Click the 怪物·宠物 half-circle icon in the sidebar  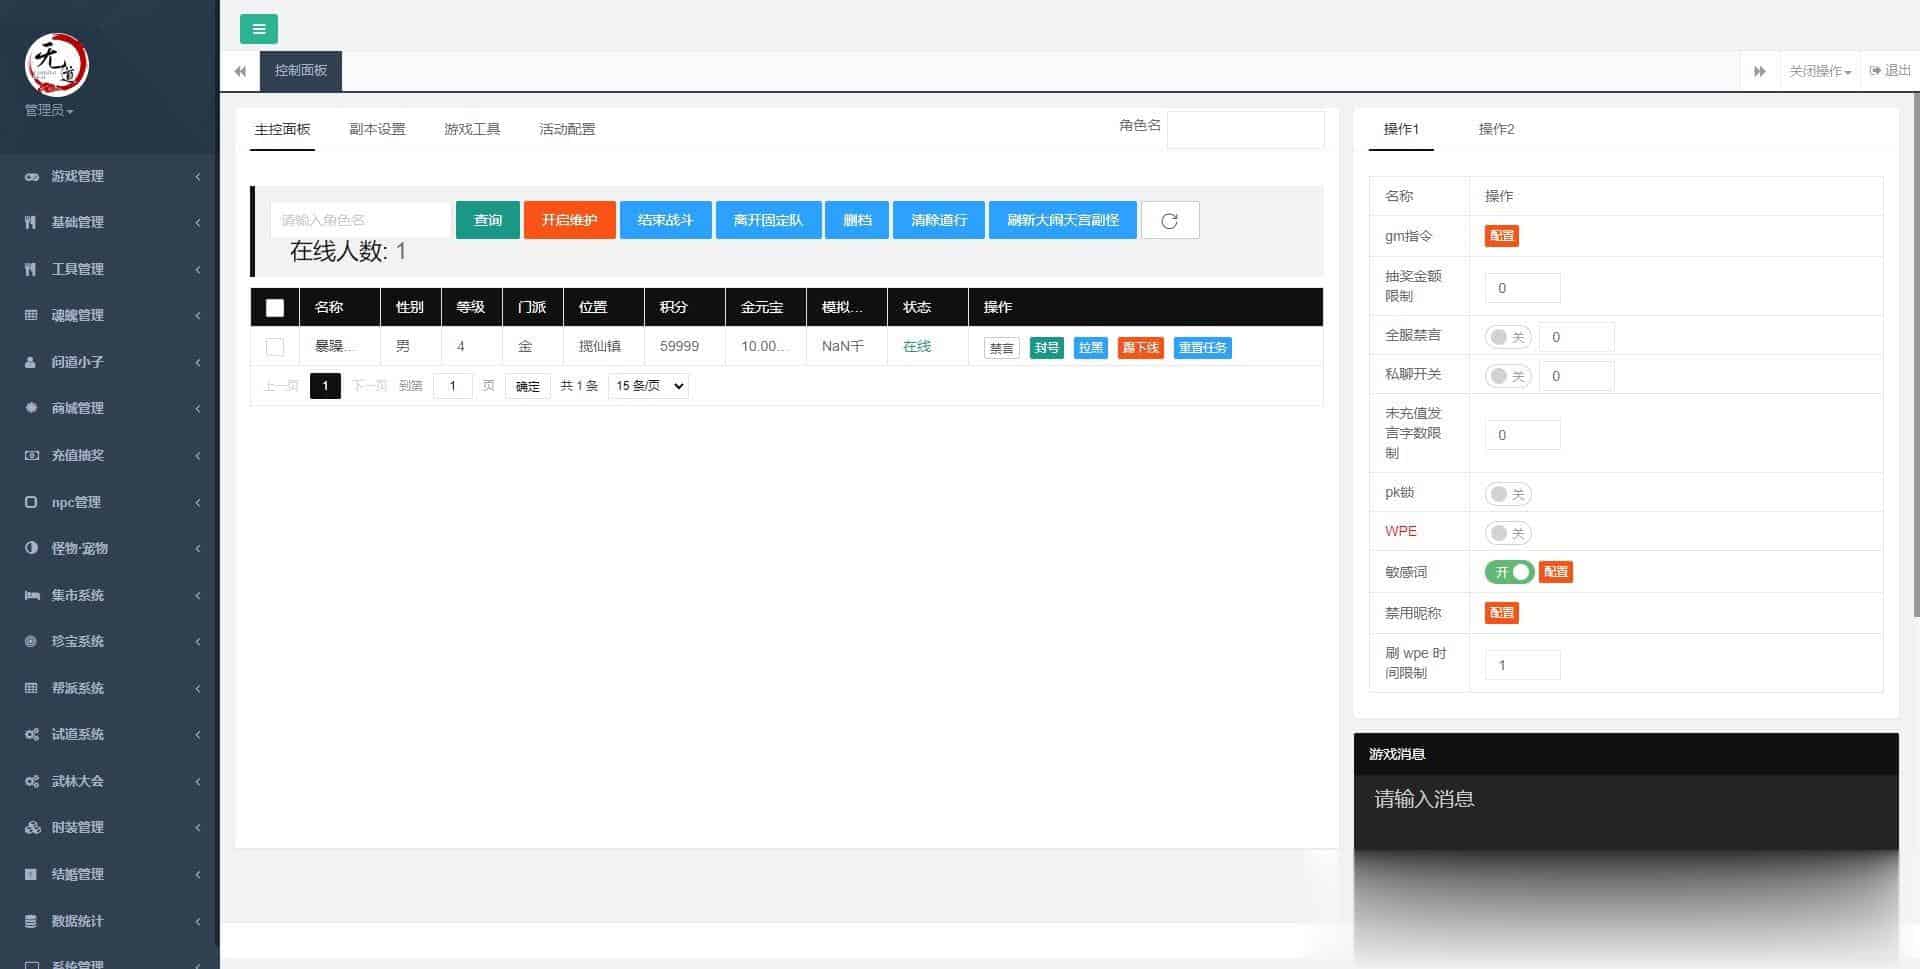[31, 548]
